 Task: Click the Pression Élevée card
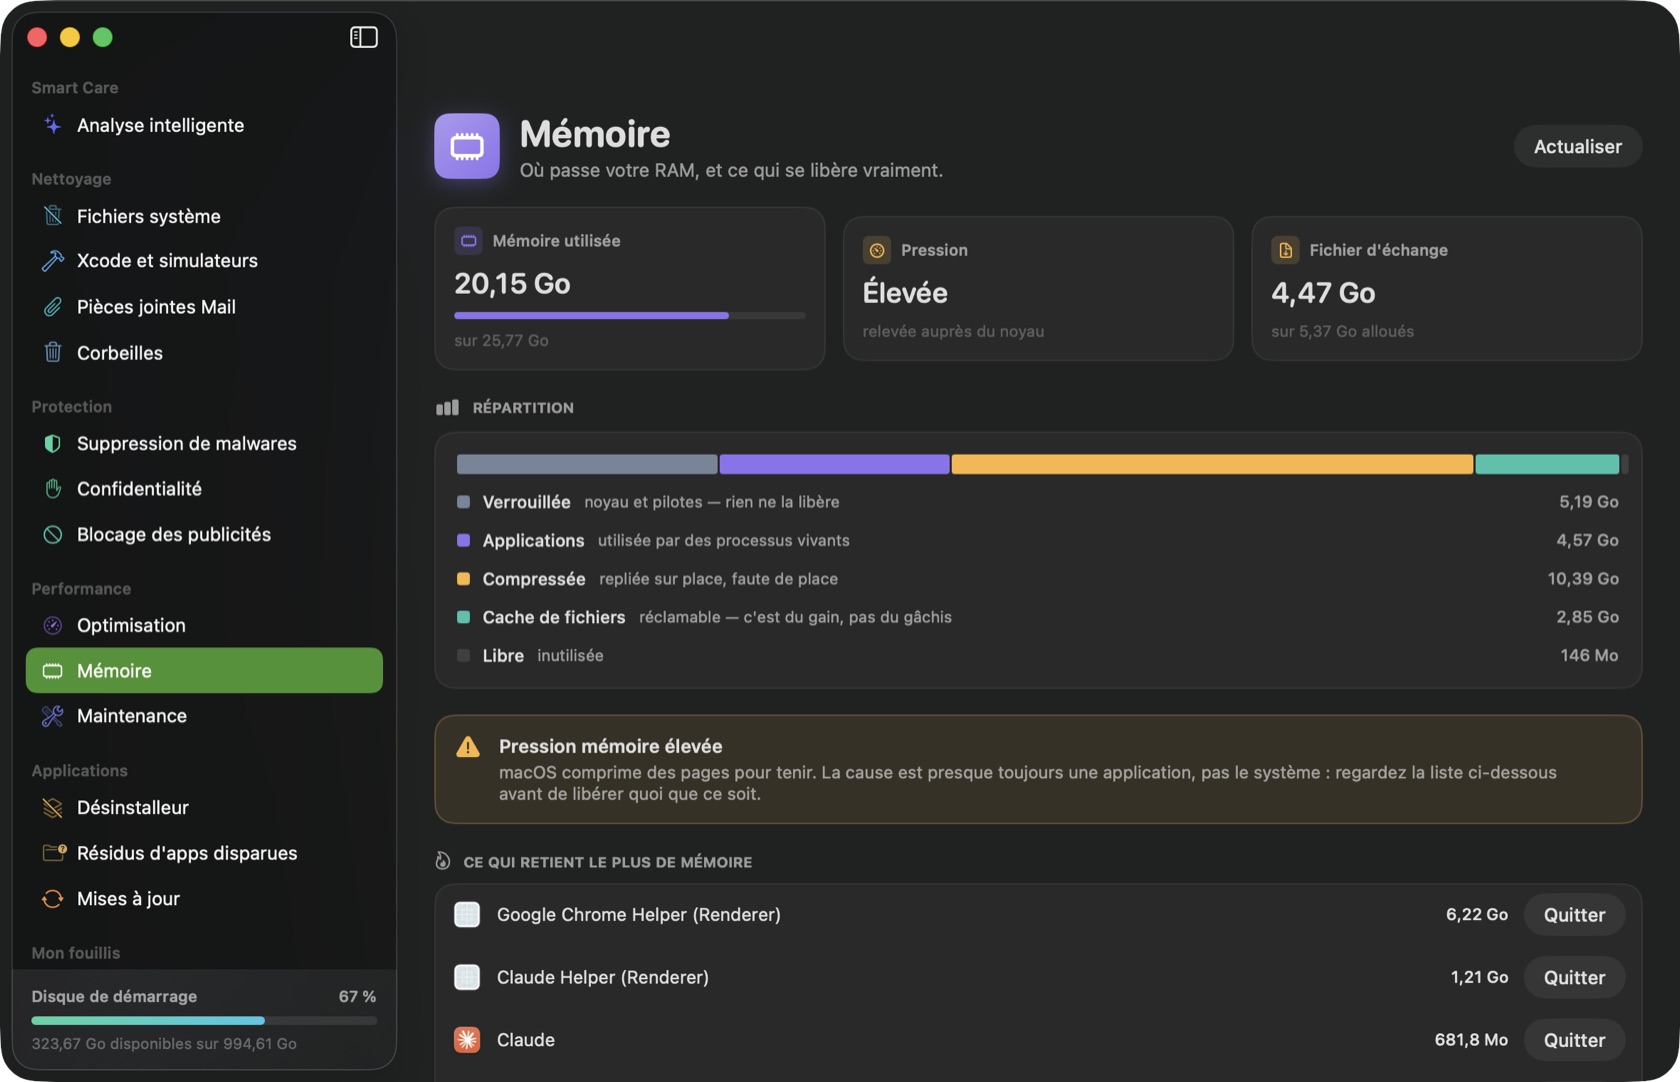click(1038, 288)
